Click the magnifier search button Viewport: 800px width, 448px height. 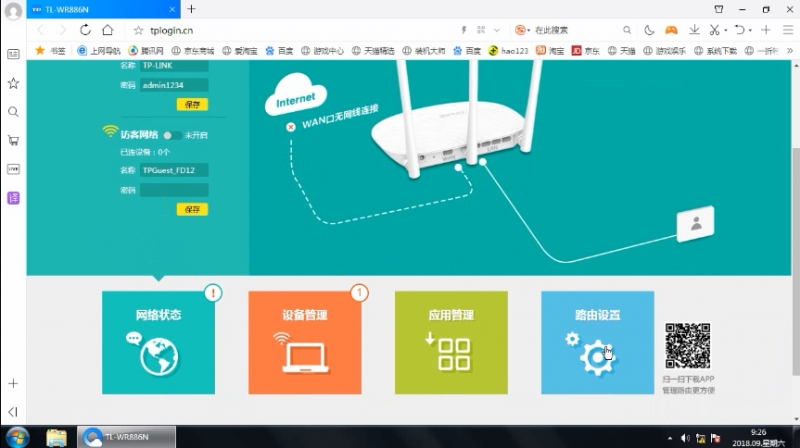pos(627,30)
